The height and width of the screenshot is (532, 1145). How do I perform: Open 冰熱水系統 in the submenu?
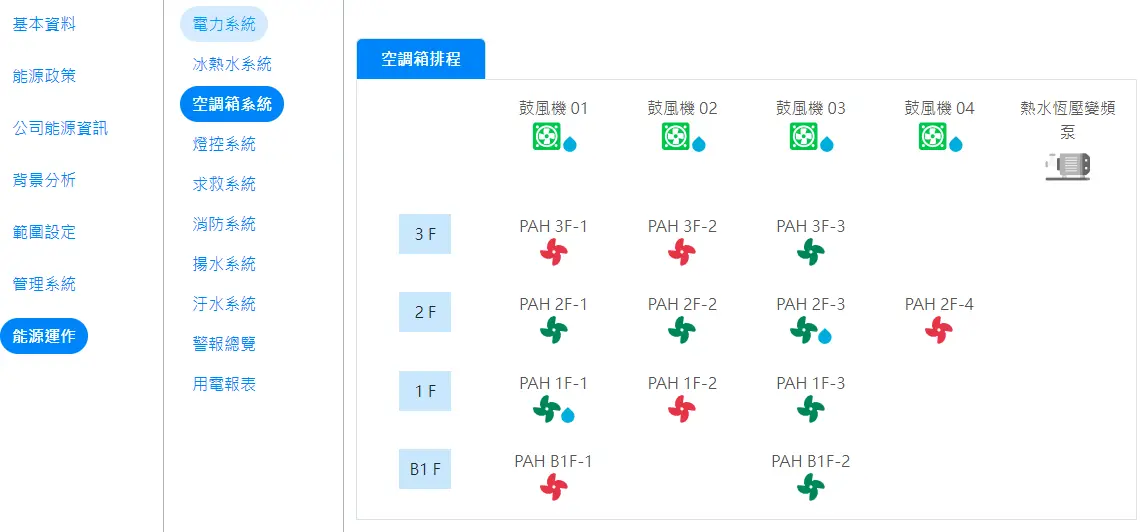click(232, 64)
